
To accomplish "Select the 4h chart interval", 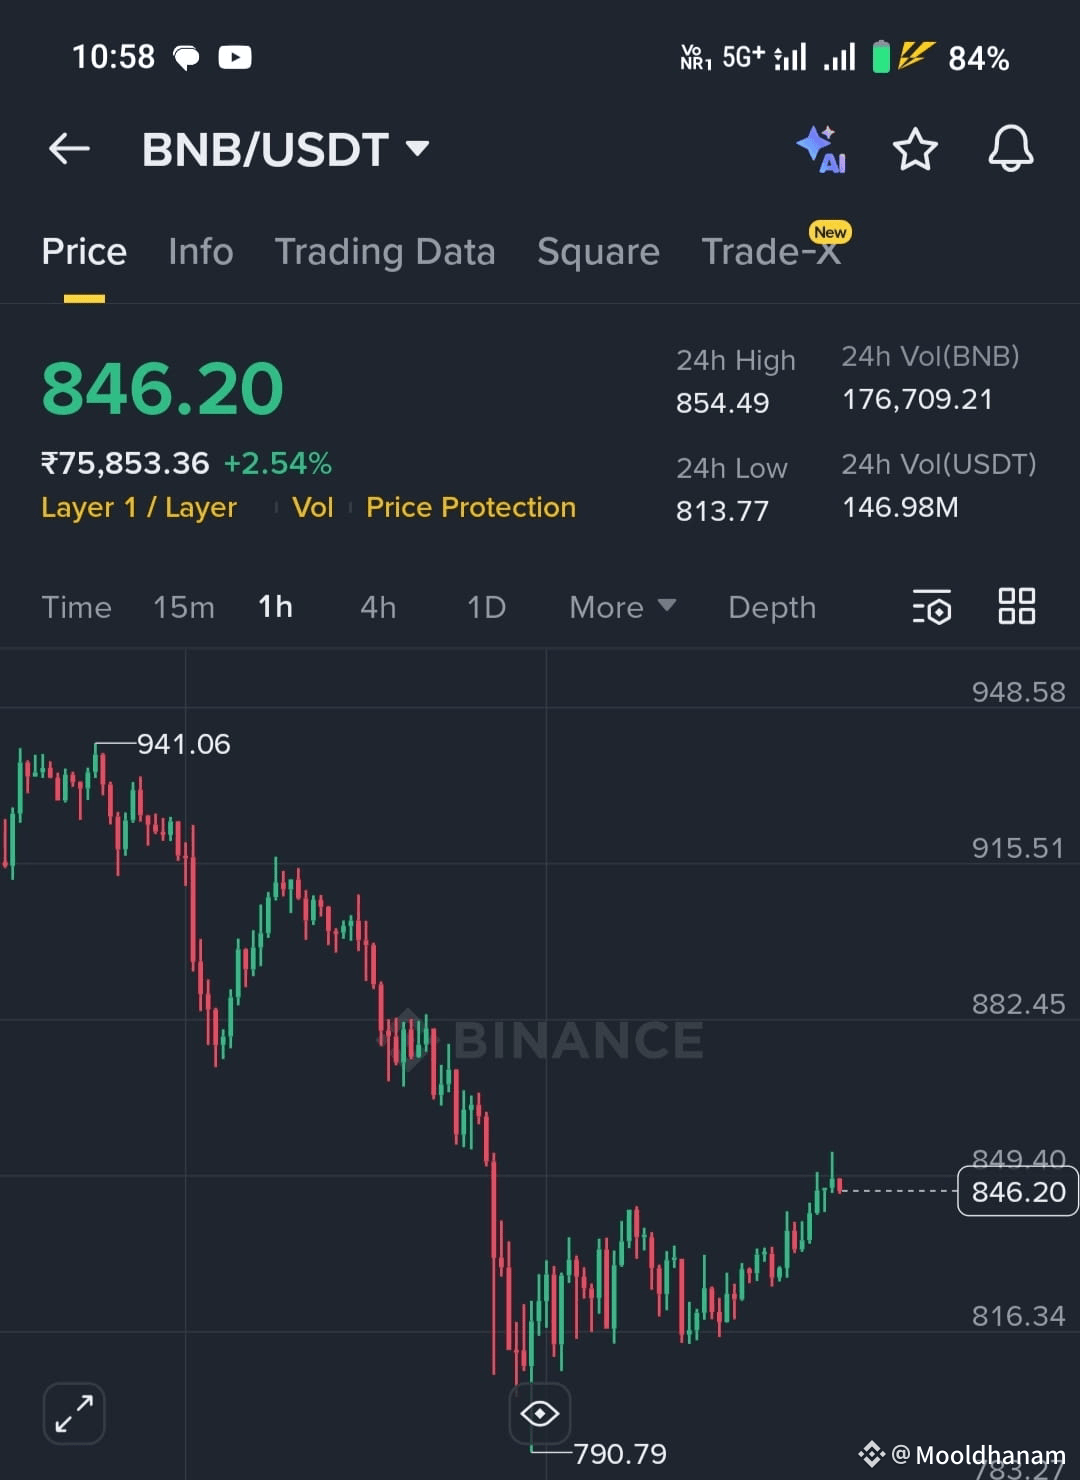I will (378, 608).
